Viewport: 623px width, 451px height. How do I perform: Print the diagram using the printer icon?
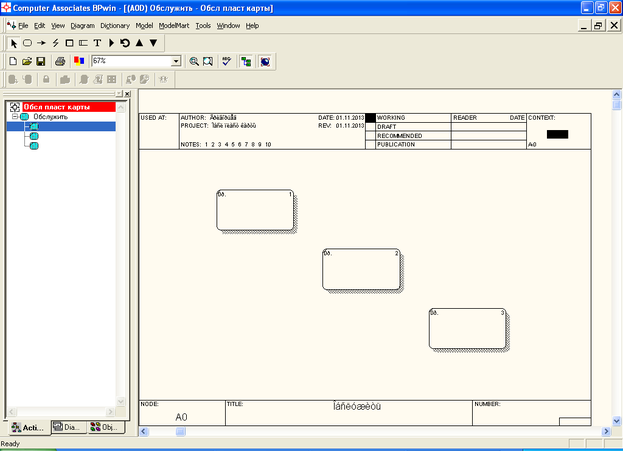click(x=60, y=61)
